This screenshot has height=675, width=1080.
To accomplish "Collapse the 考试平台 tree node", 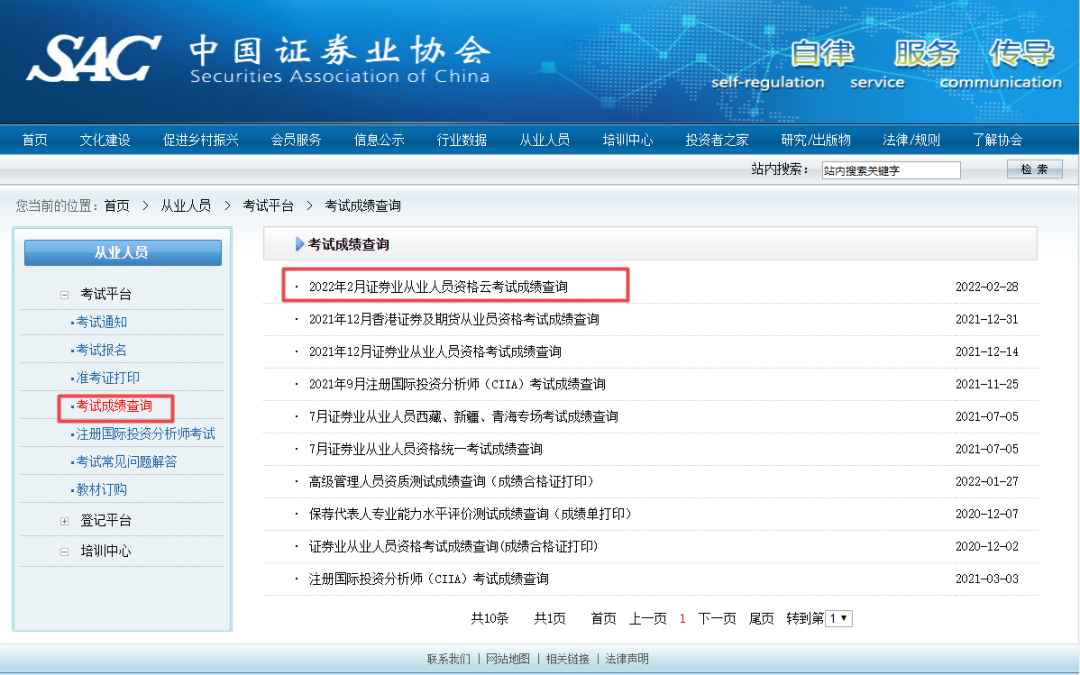I will point(64,295).
